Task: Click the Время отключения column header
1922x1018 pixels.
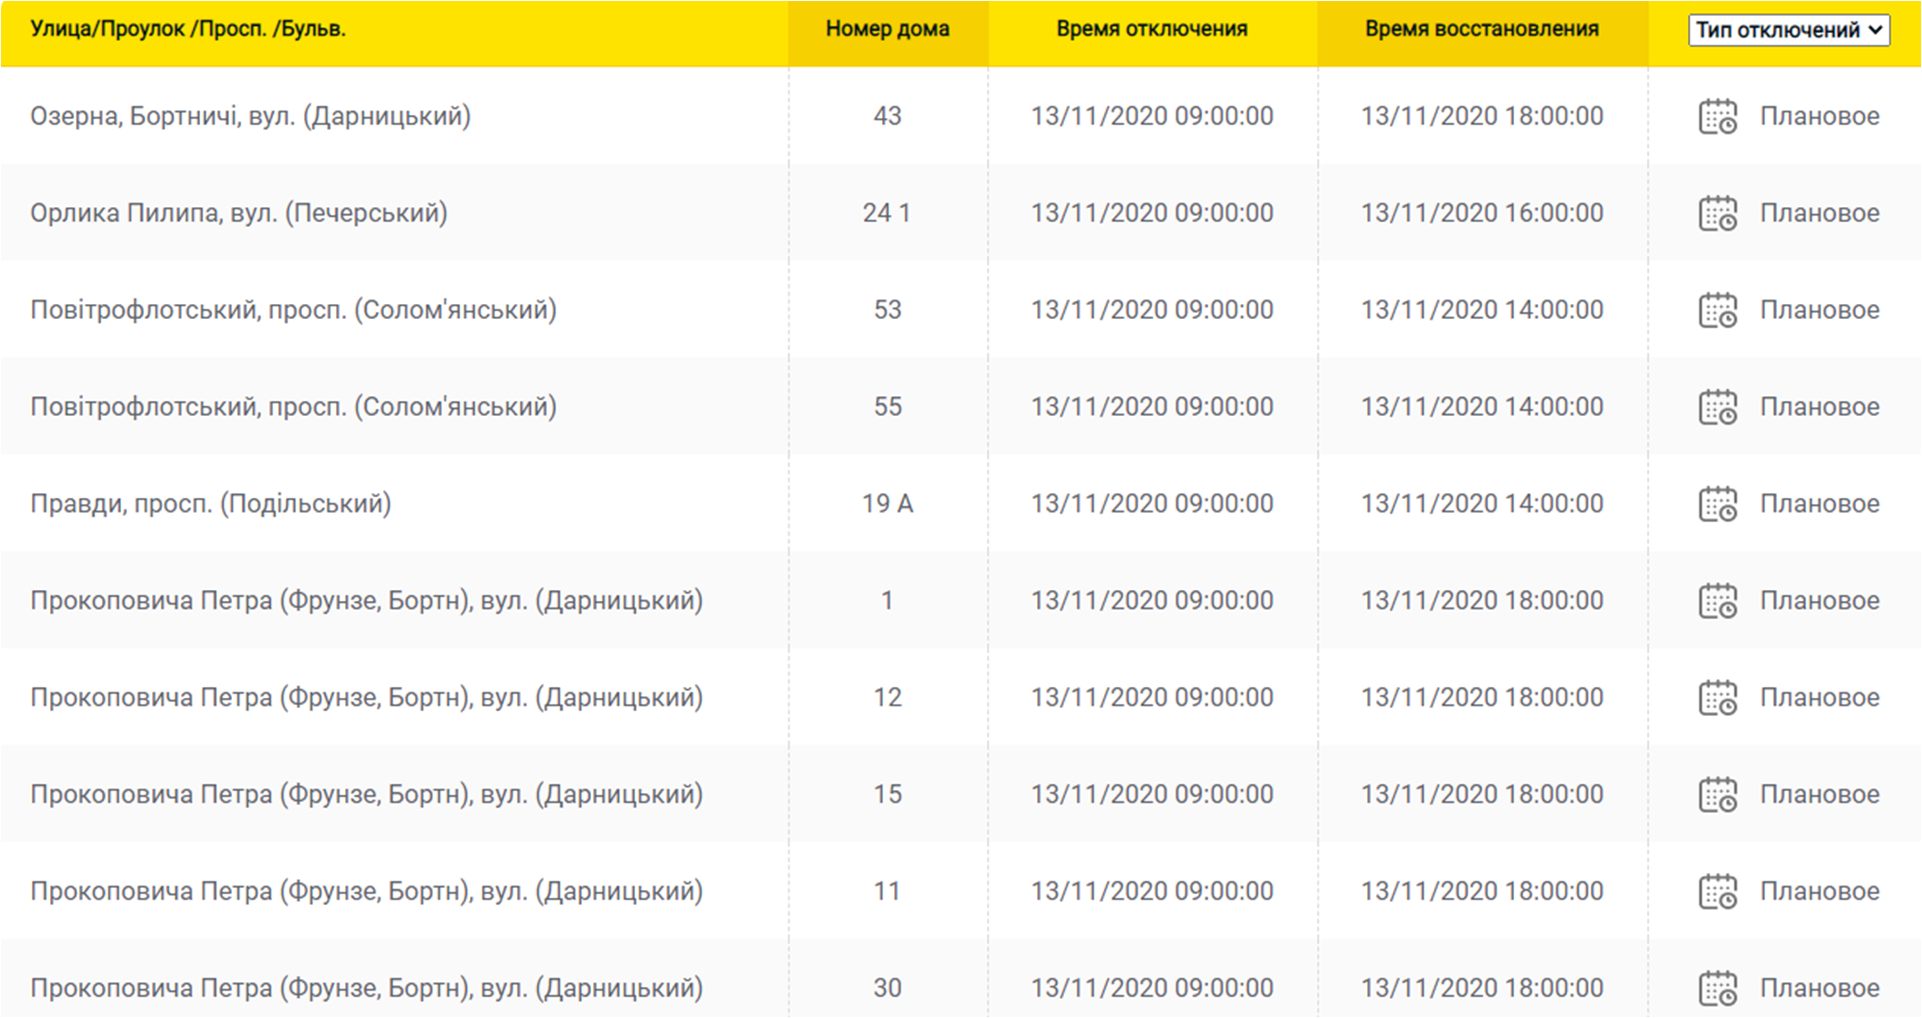Action: pyautogui.click(x=1151, y=29)
